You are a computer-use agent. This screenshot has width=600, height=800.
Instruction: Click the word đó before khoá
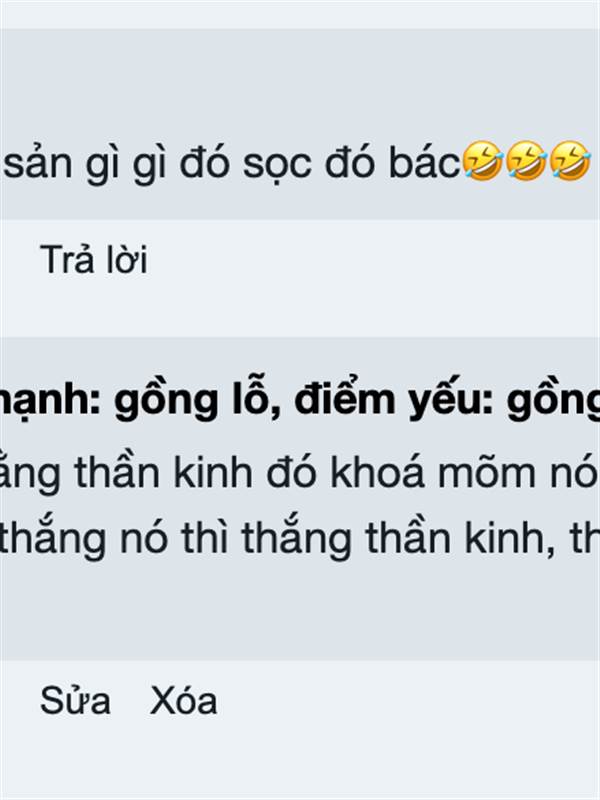point(291,472)
